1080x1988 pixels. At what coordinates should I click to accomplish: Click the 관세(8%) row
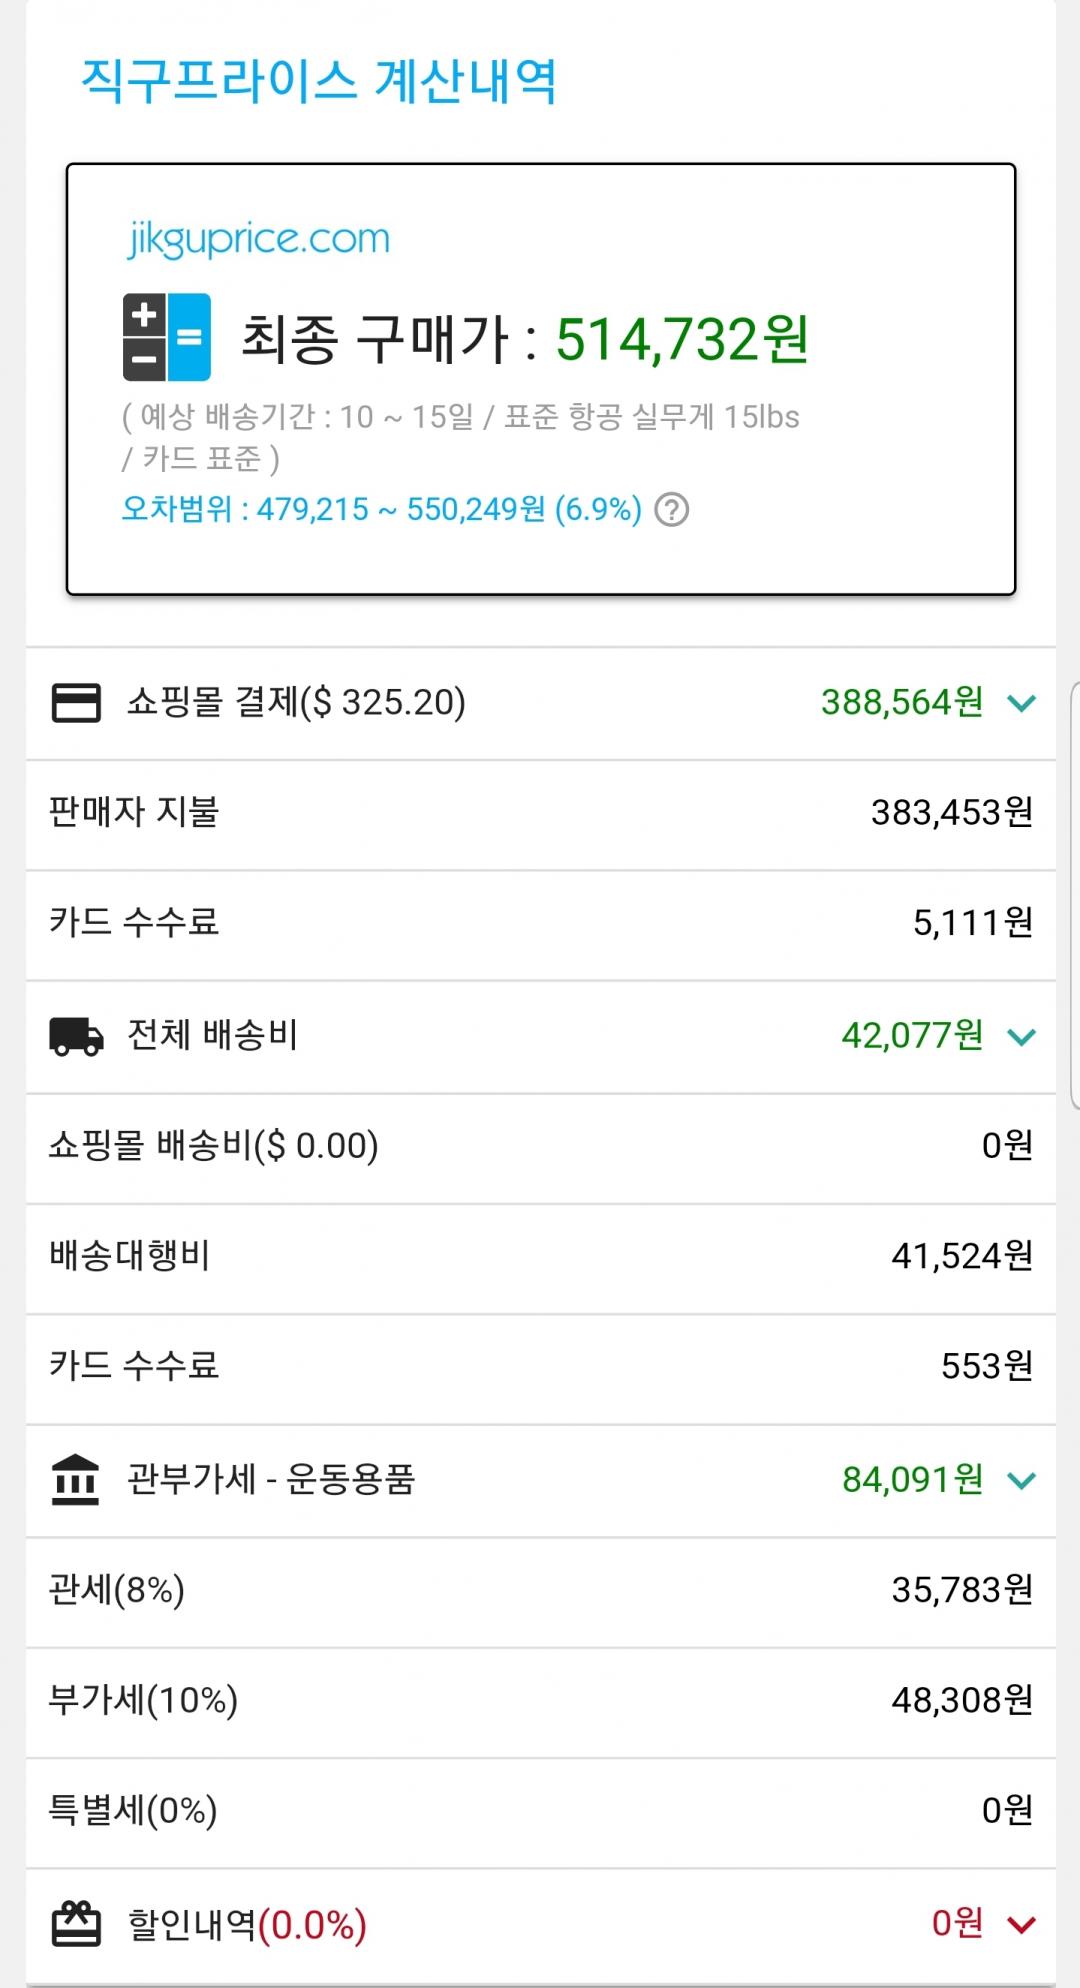(x=540, y=1591)
